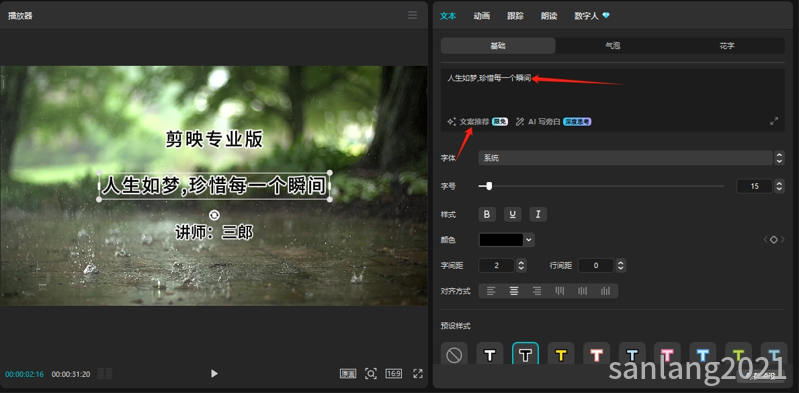Go to the previous keyframe arrow
This screenshot has height=393, width=799.
[765, 240]
